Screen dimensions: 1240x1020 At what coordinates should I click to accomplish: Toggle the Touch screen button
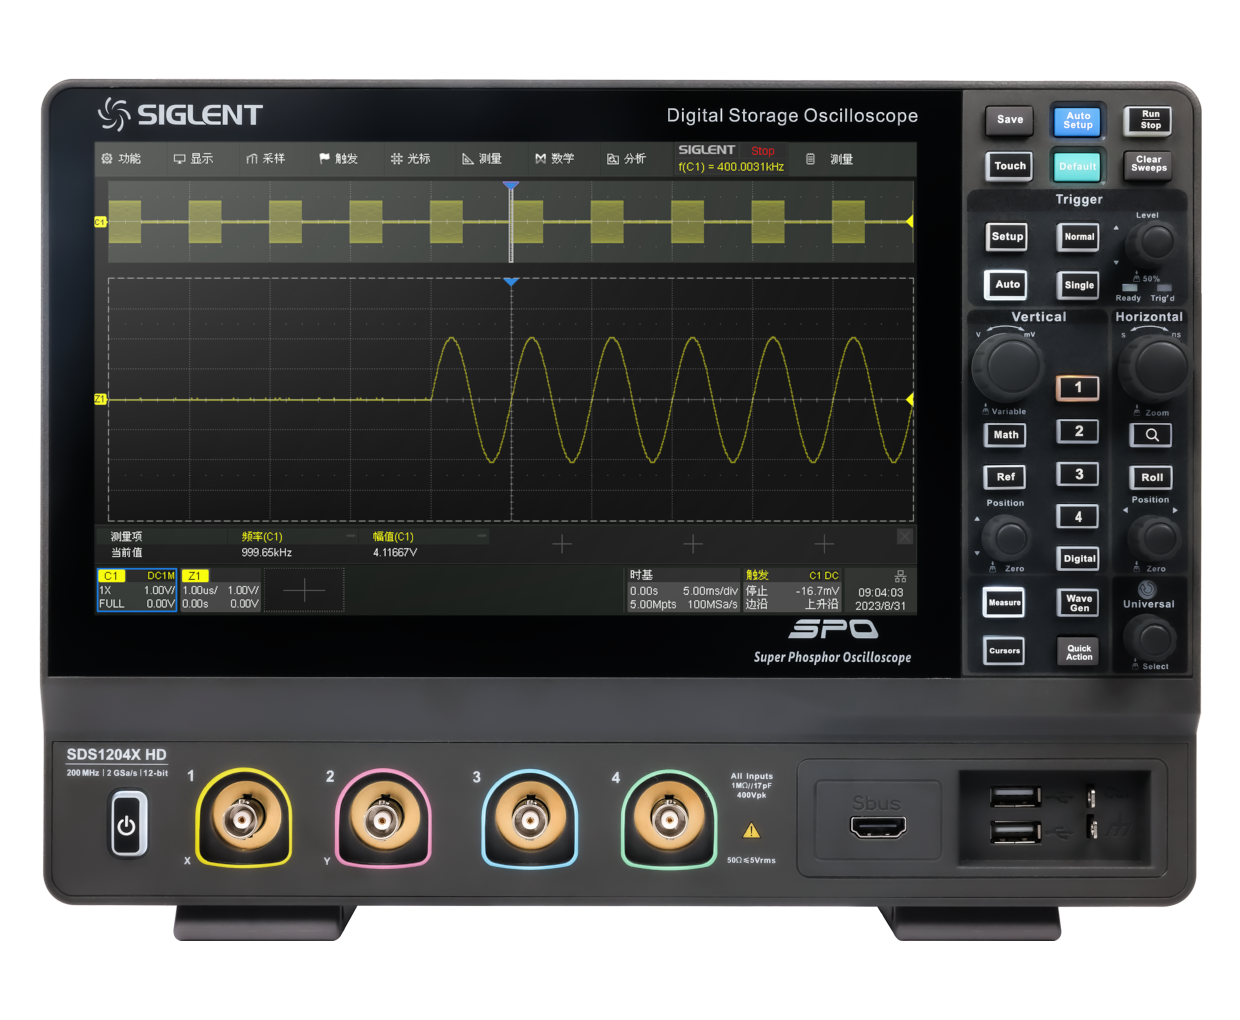[1009, 166]
